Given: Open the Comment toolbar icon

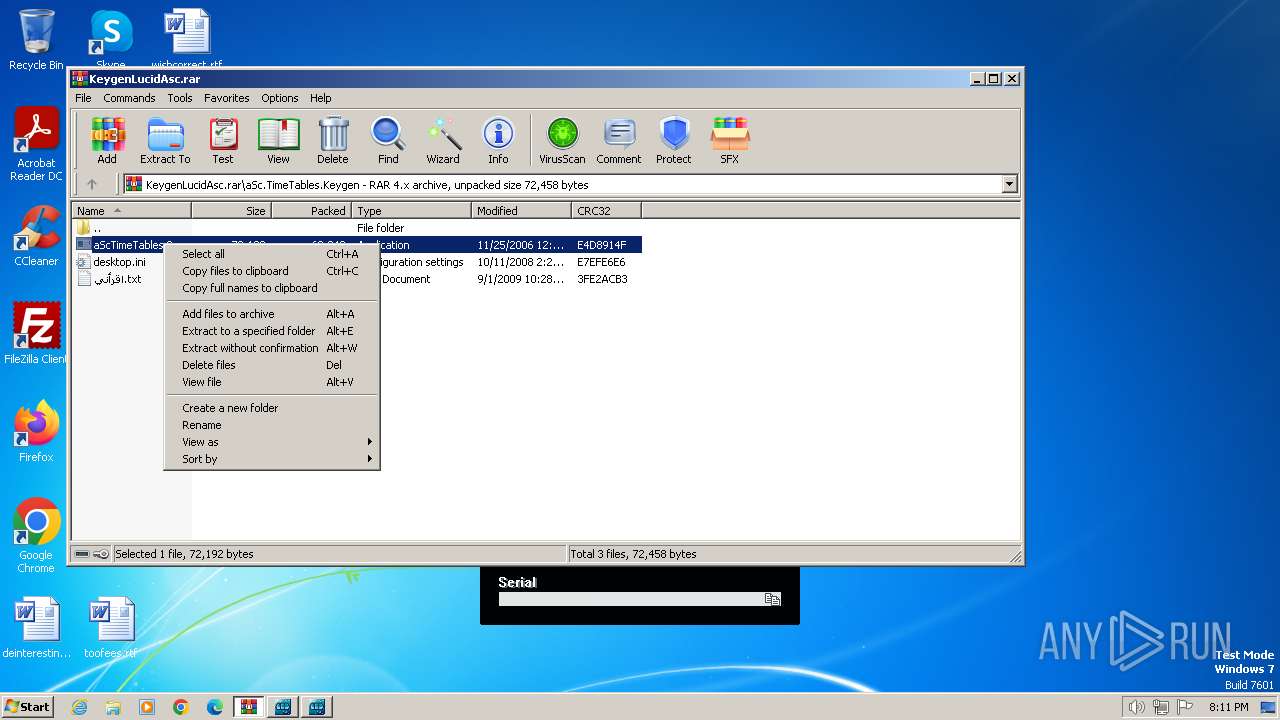Looking at the screenshot, I should click(618, 141).
